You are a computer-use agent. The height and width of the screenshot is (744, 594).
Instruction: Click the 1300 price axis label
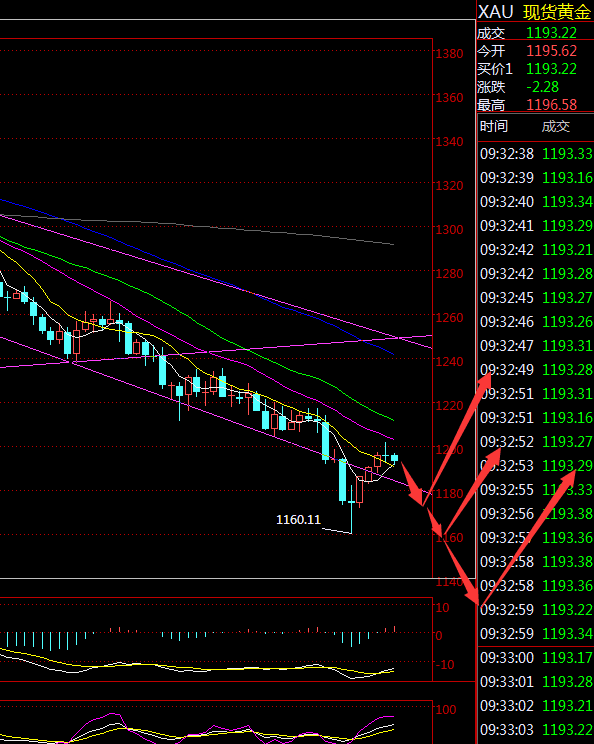tap(449, 230)
